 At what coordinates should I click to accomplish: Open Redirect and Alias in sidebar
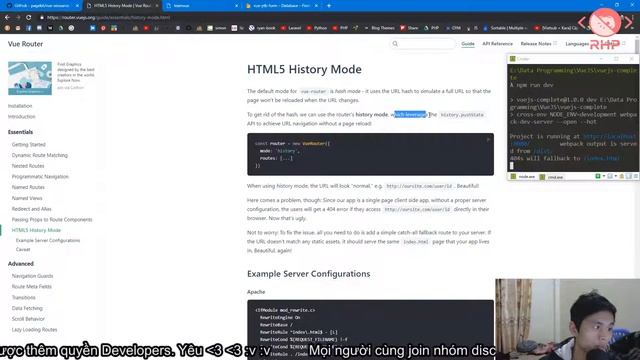coord(31,209)
